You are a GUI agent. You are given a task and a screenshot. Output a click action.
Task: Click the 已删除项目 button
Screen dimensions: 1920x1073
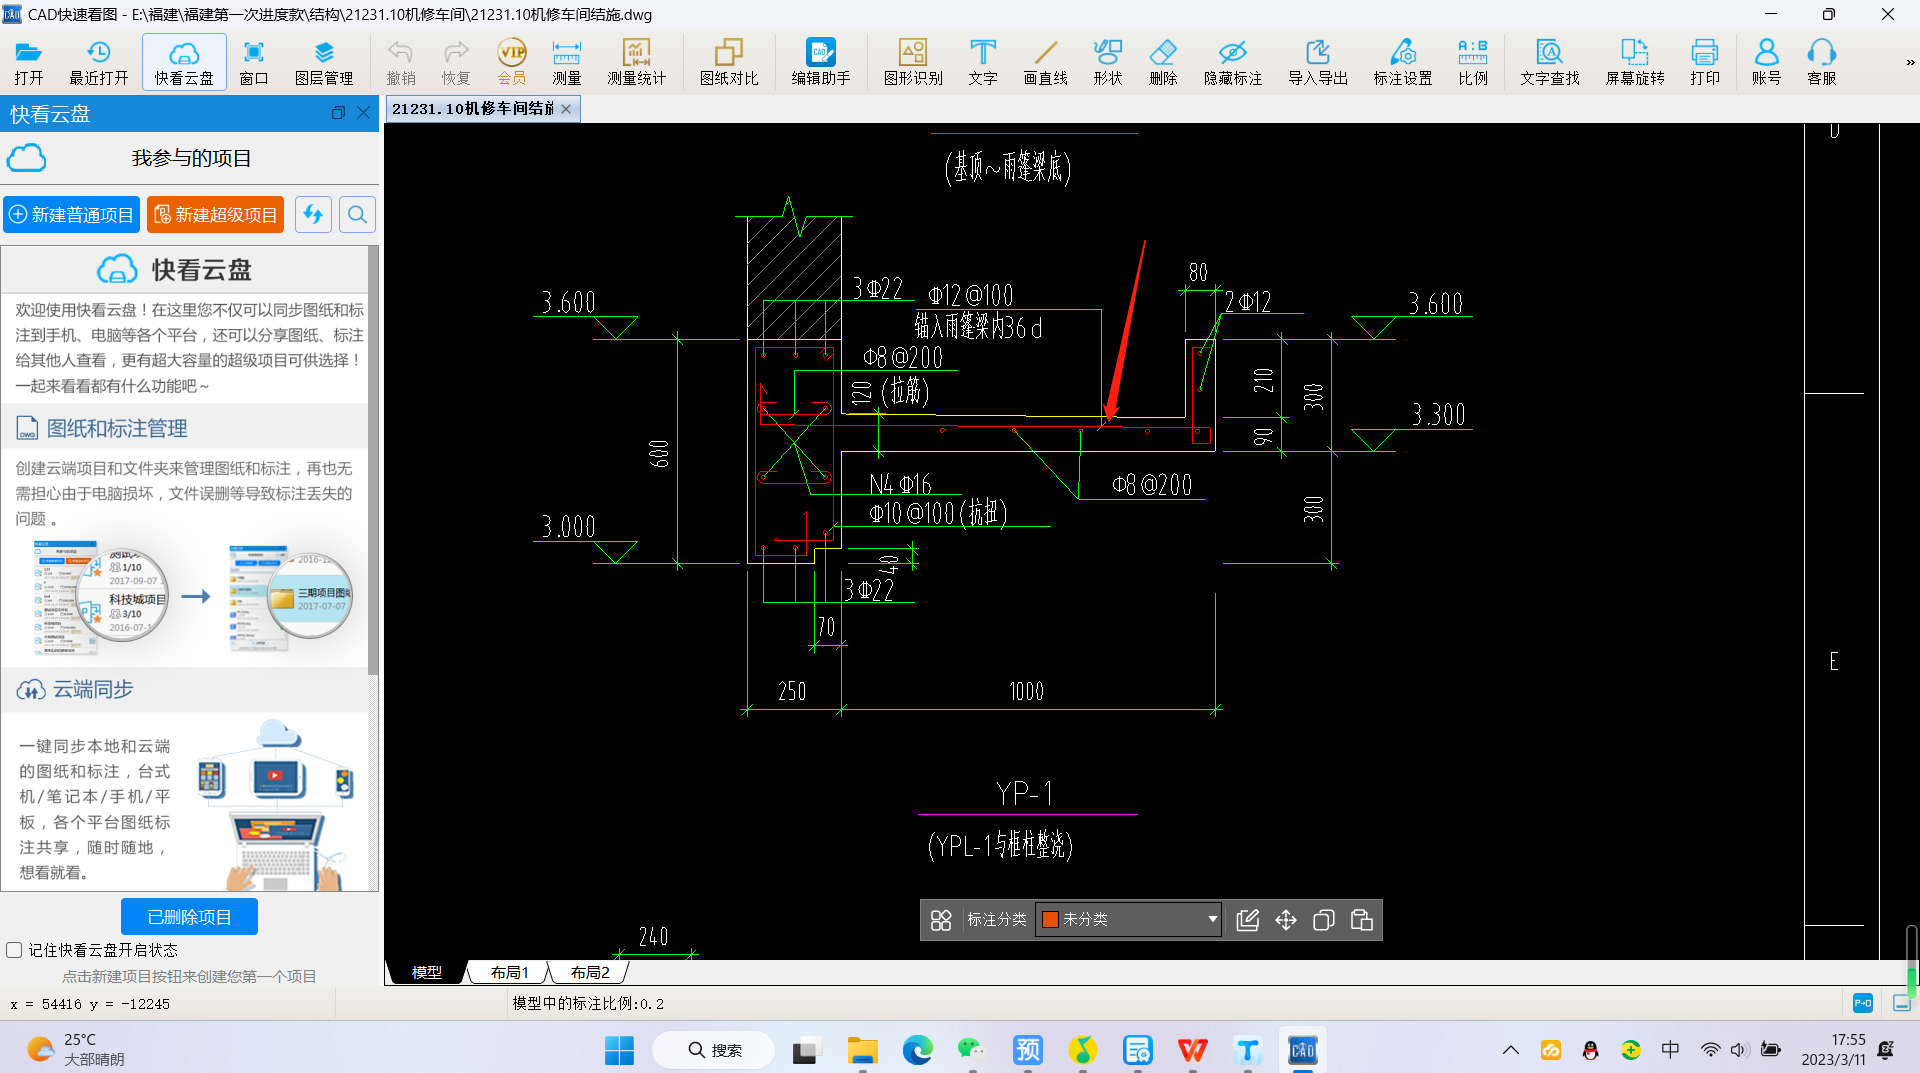pyautogui.click(x=189, y=917)
